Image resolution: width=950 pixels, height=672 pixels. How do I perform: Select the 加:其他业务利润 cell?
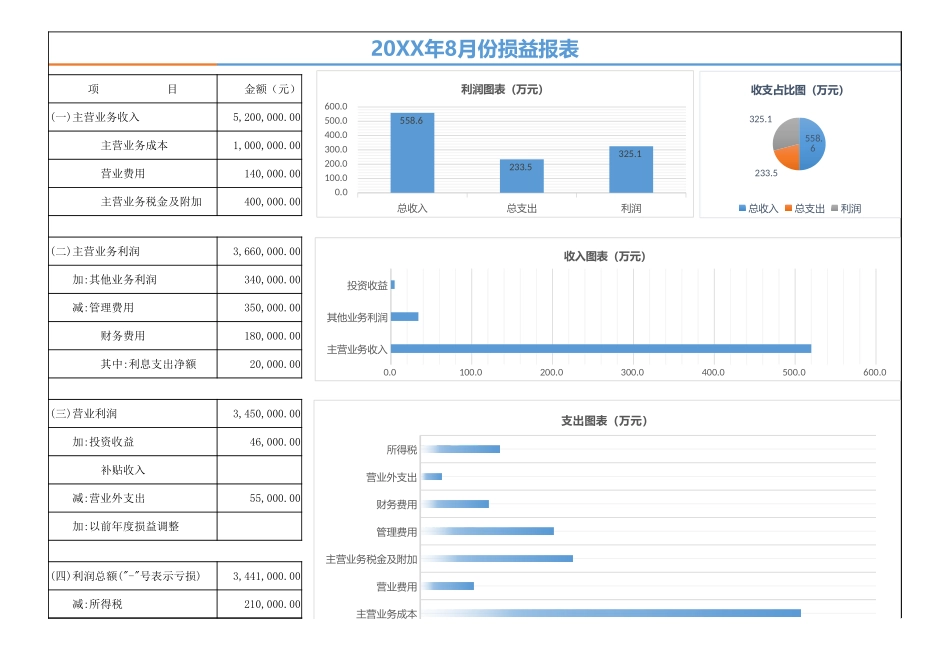[133, 279]
